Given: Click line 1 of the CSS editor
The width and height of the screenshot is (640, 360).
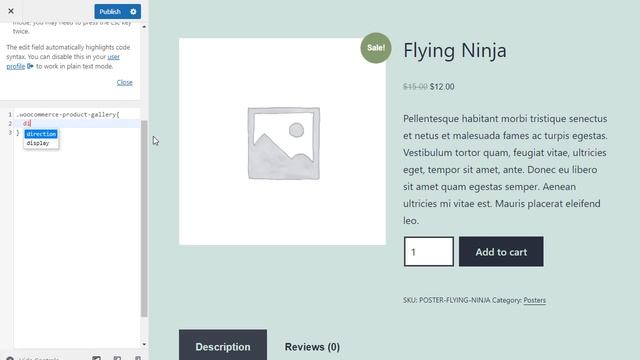Looking at the screenshot, I should pos(77,115).
